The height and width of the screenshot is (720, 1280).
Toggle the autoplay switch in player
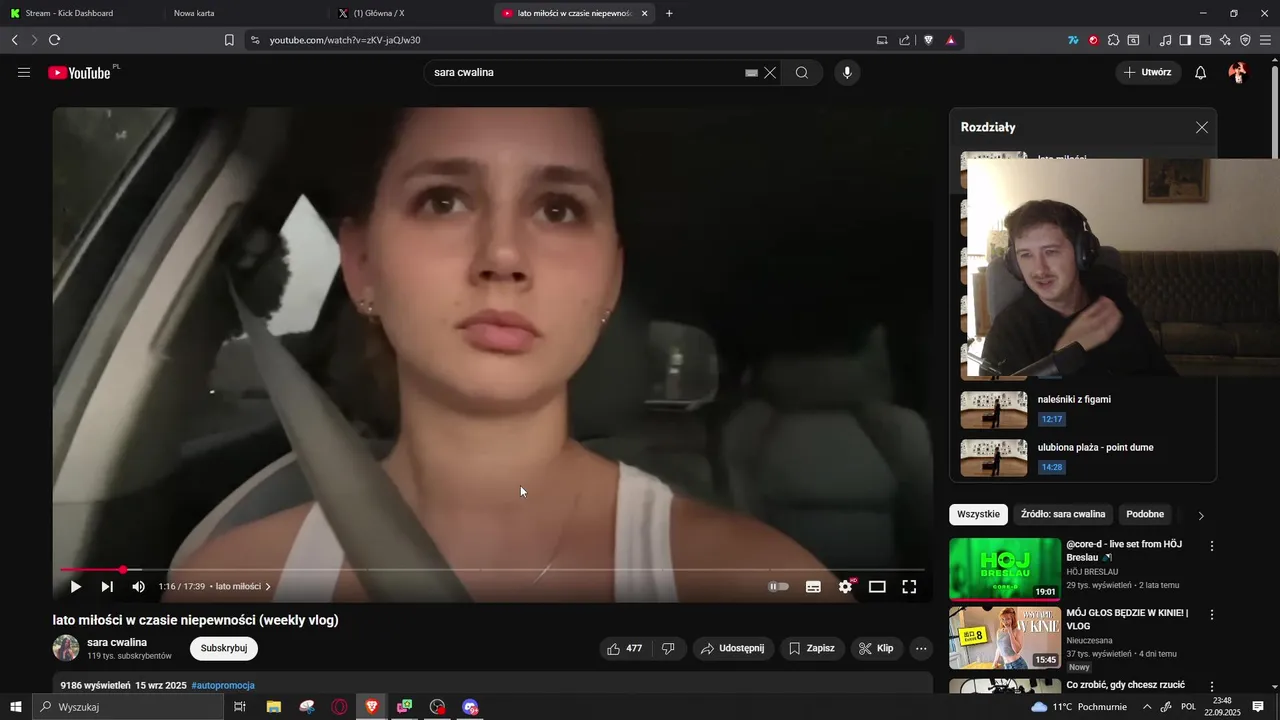click(779, 587)
